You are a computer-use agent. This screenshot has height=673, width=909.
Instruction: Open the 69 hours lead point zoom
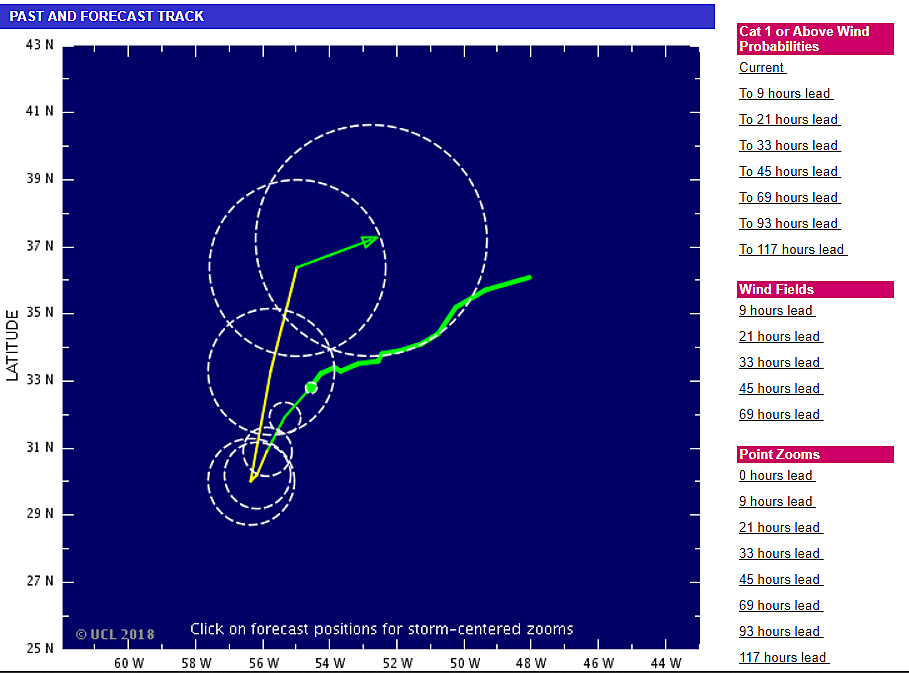tap(780, 606)
